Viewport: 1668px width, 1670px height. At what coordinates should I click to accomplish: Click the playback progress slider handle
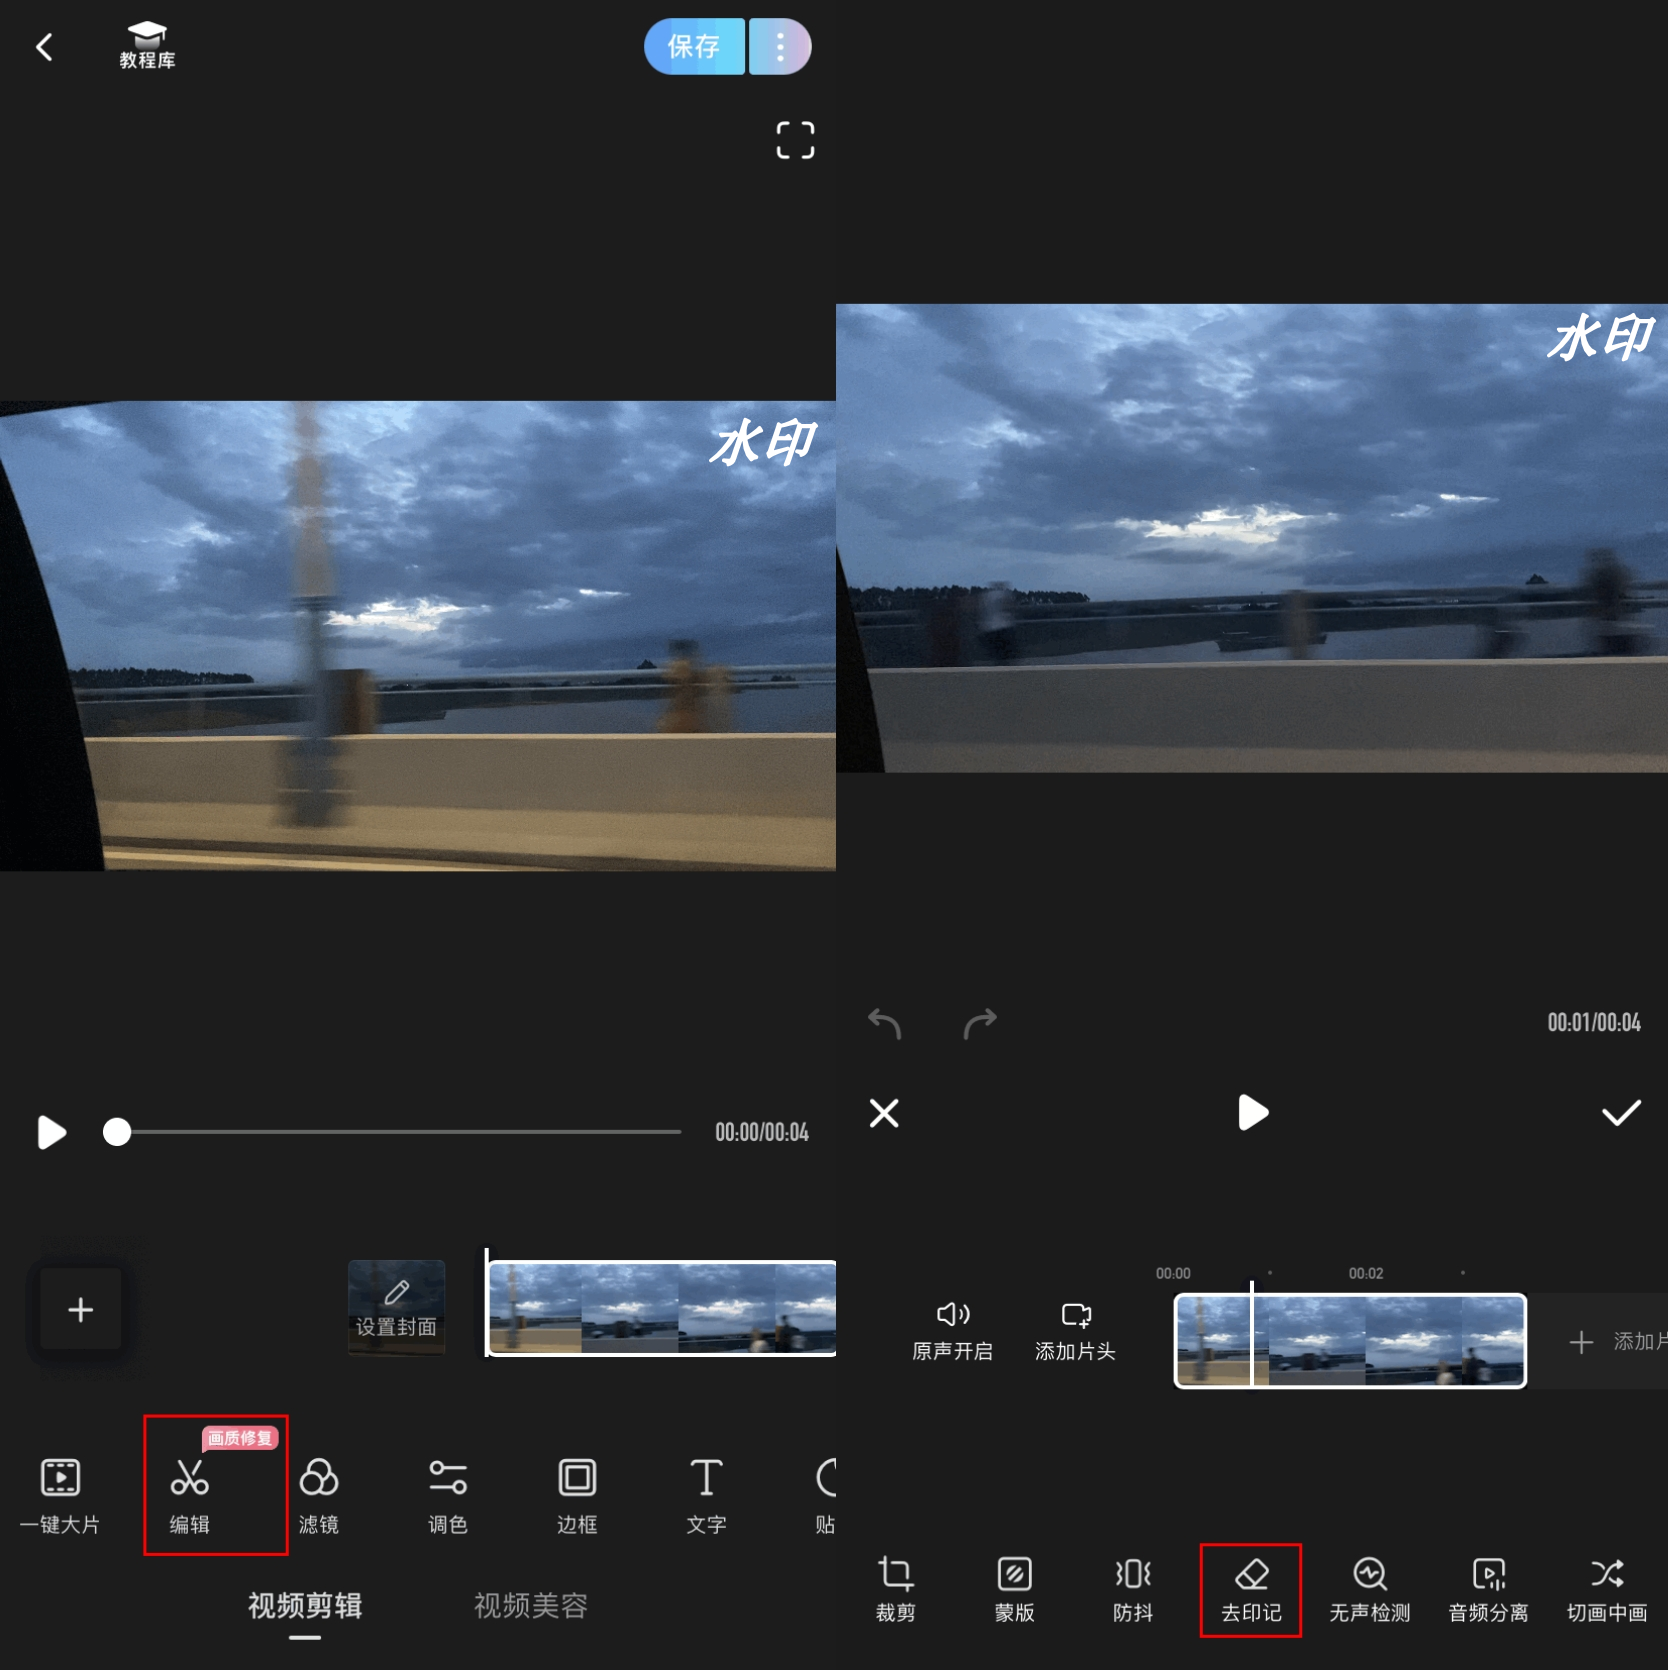(117, 1132)
